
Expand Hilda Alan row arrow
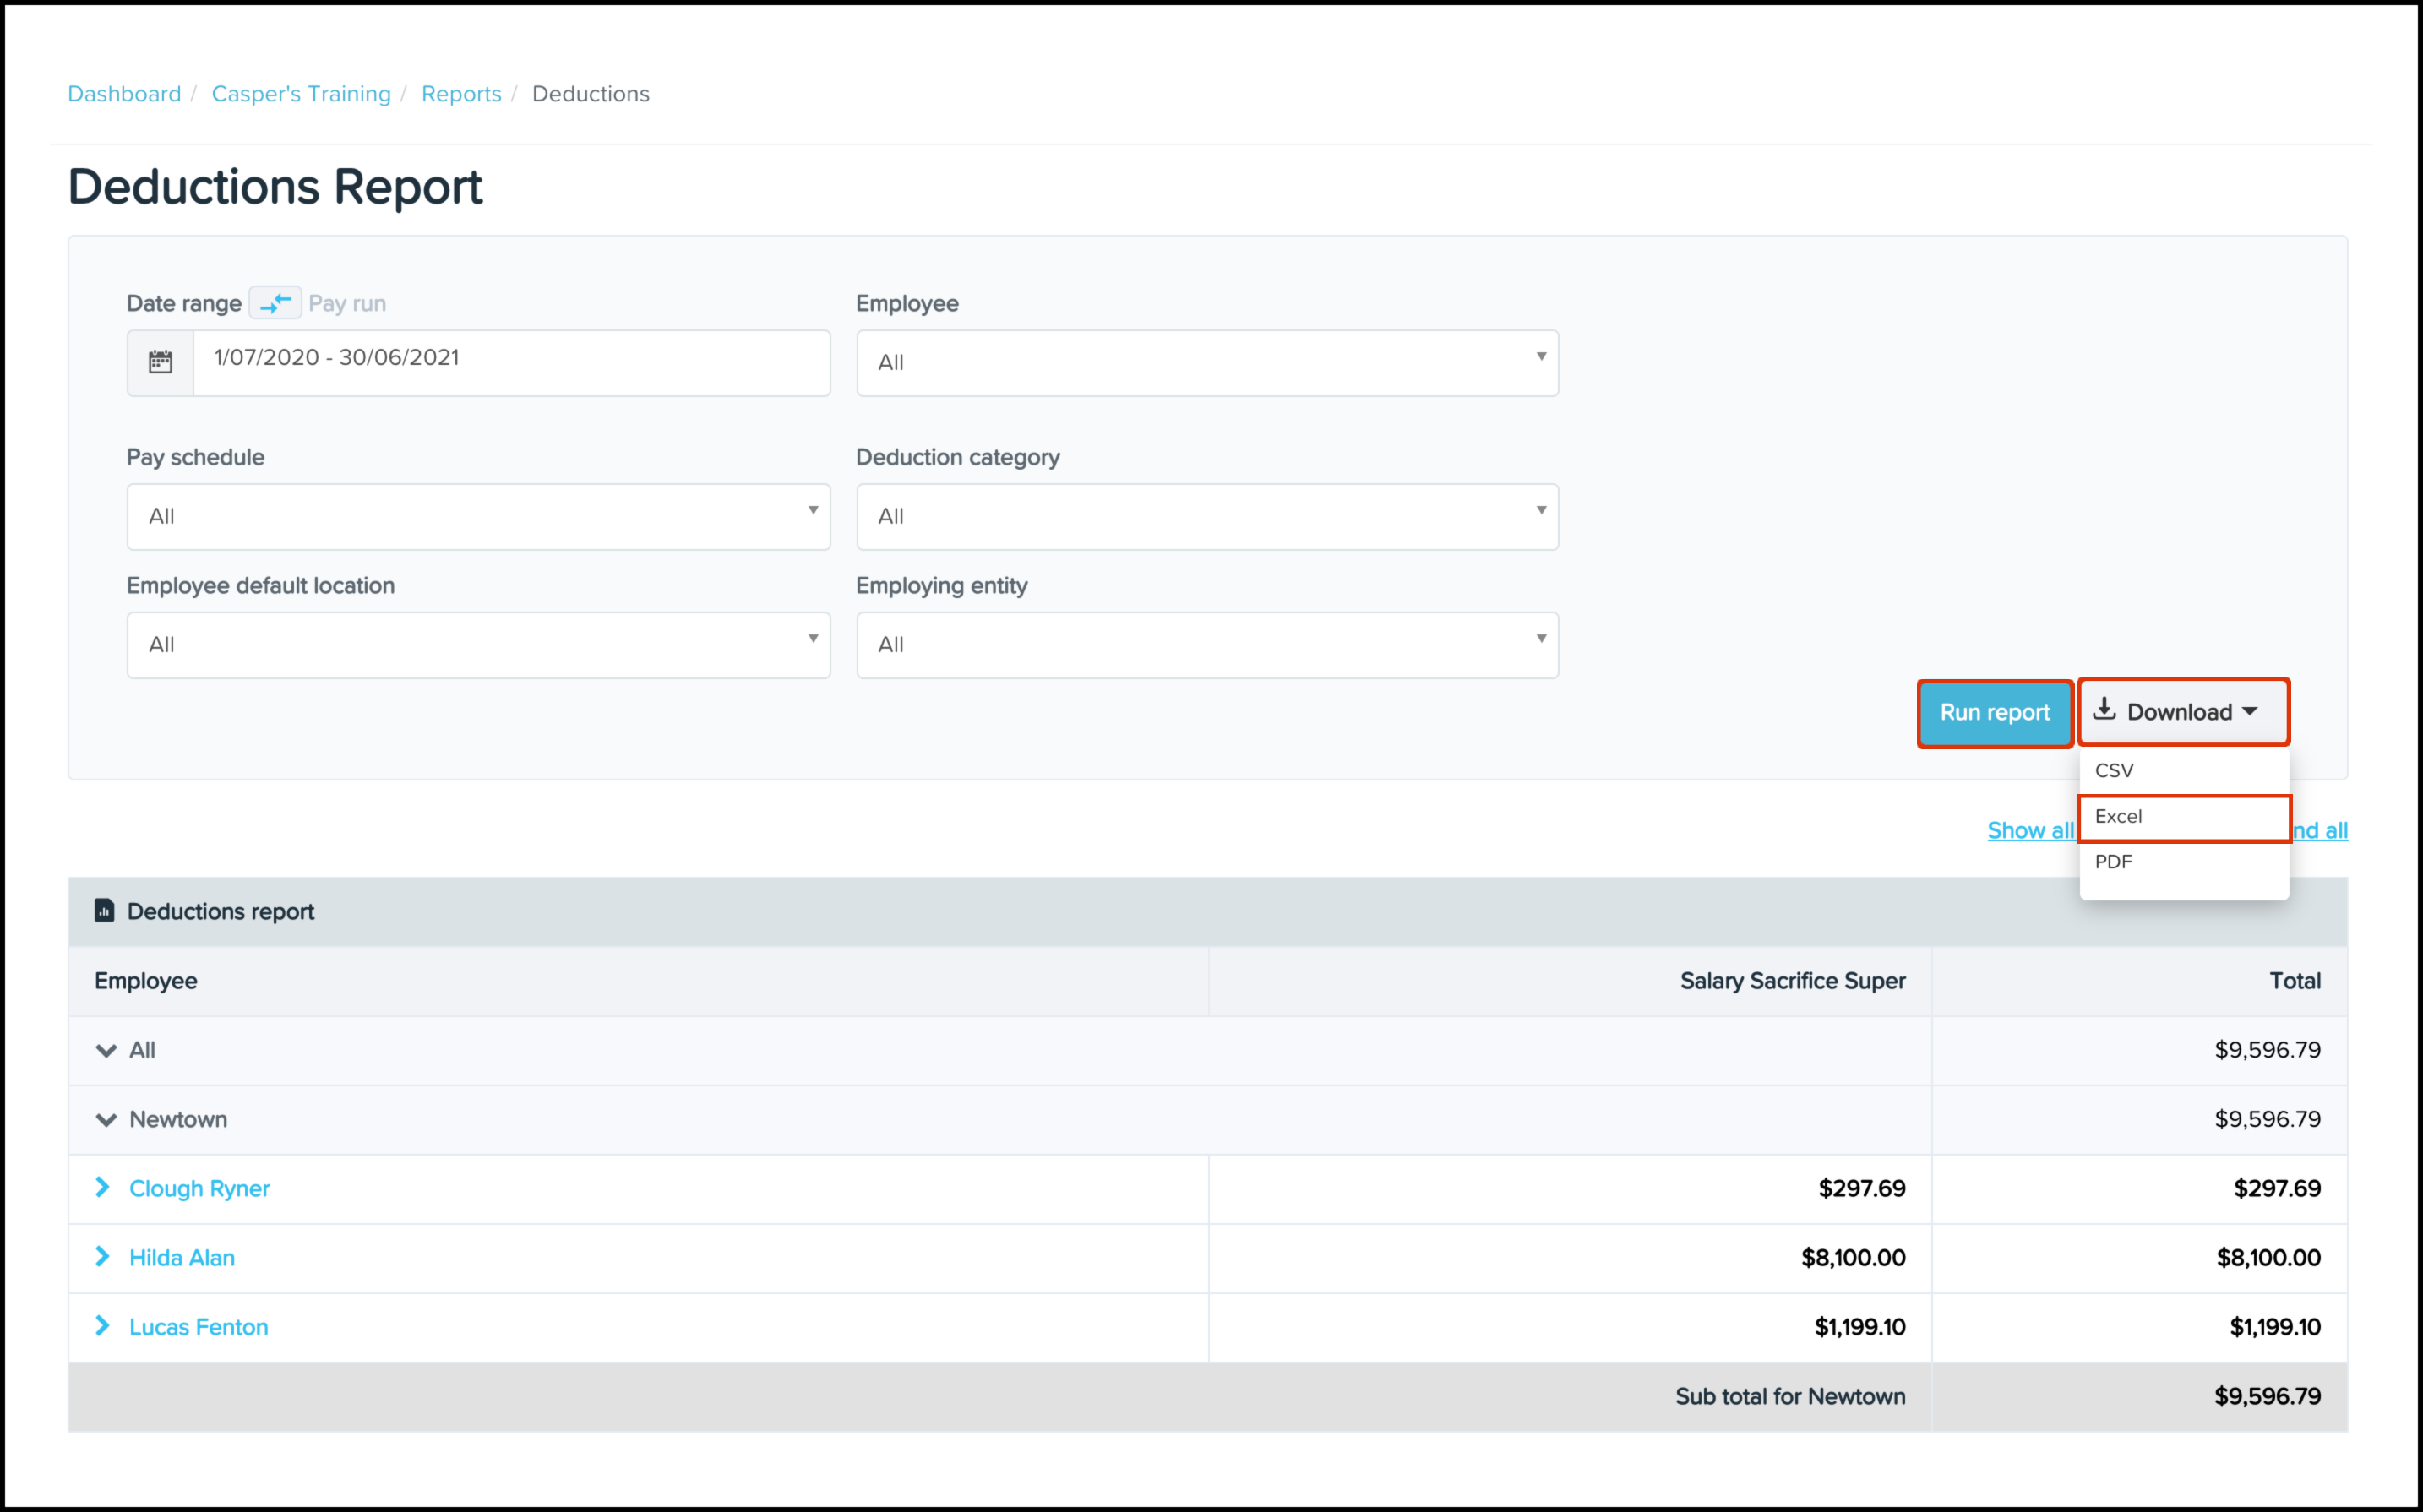pyautogui.click(x=103, y=1256)
